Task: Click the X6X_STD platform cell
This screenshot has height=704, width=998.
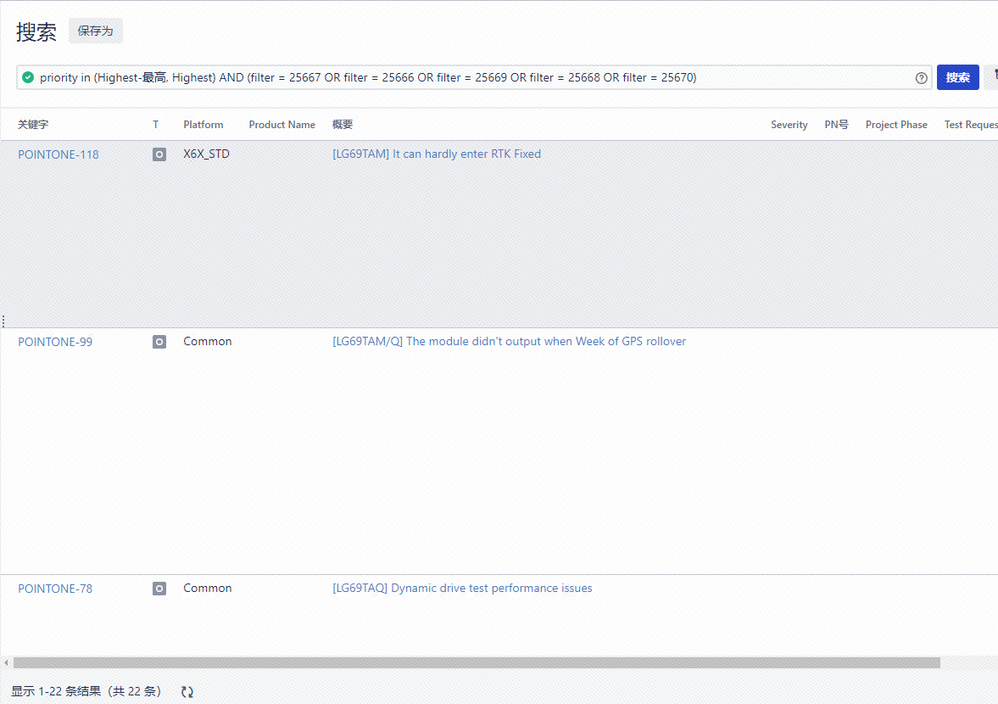Action: click(206, 154)
